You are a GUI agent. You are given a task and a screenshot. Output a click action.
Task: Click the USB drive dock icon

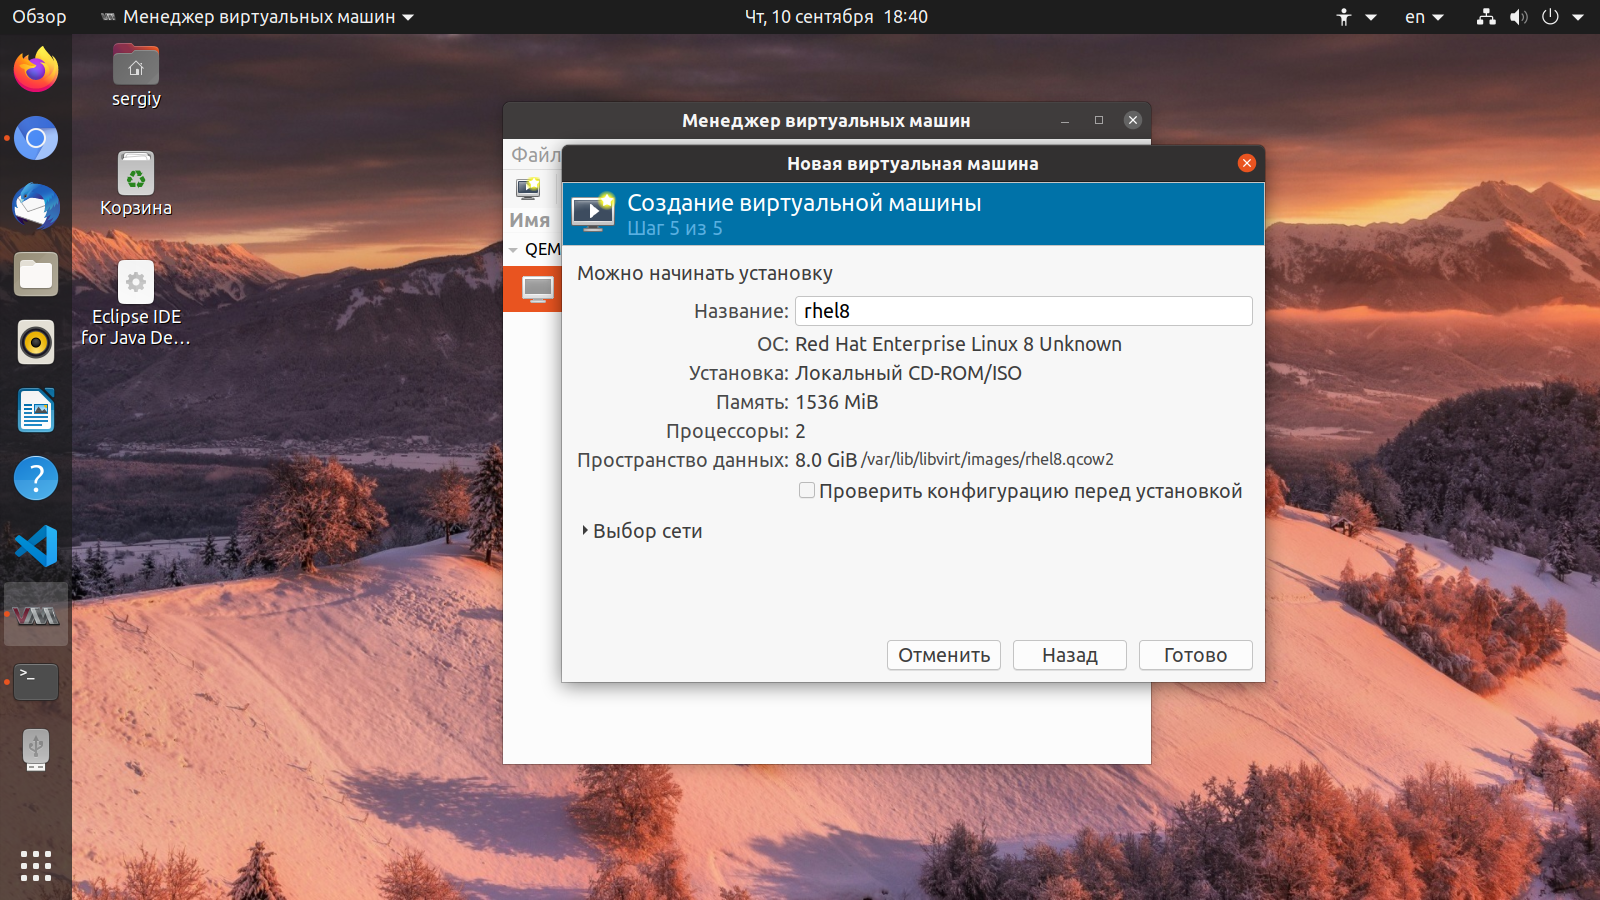[x=36, y=750]
